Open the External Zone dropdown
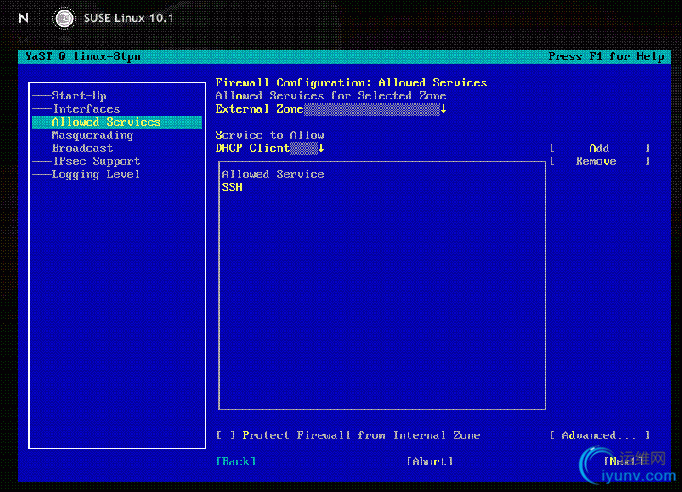682x492 pixels. click(x=331, y=109)
